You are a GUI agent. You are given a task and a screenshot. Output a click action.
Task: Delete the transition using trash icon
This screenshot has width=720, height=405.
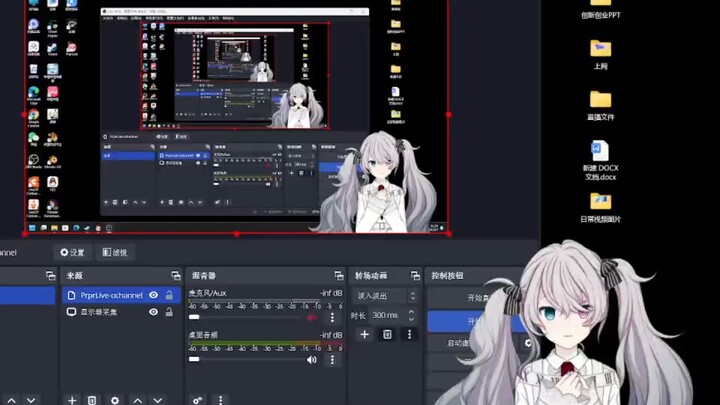[x=387, y=334]
